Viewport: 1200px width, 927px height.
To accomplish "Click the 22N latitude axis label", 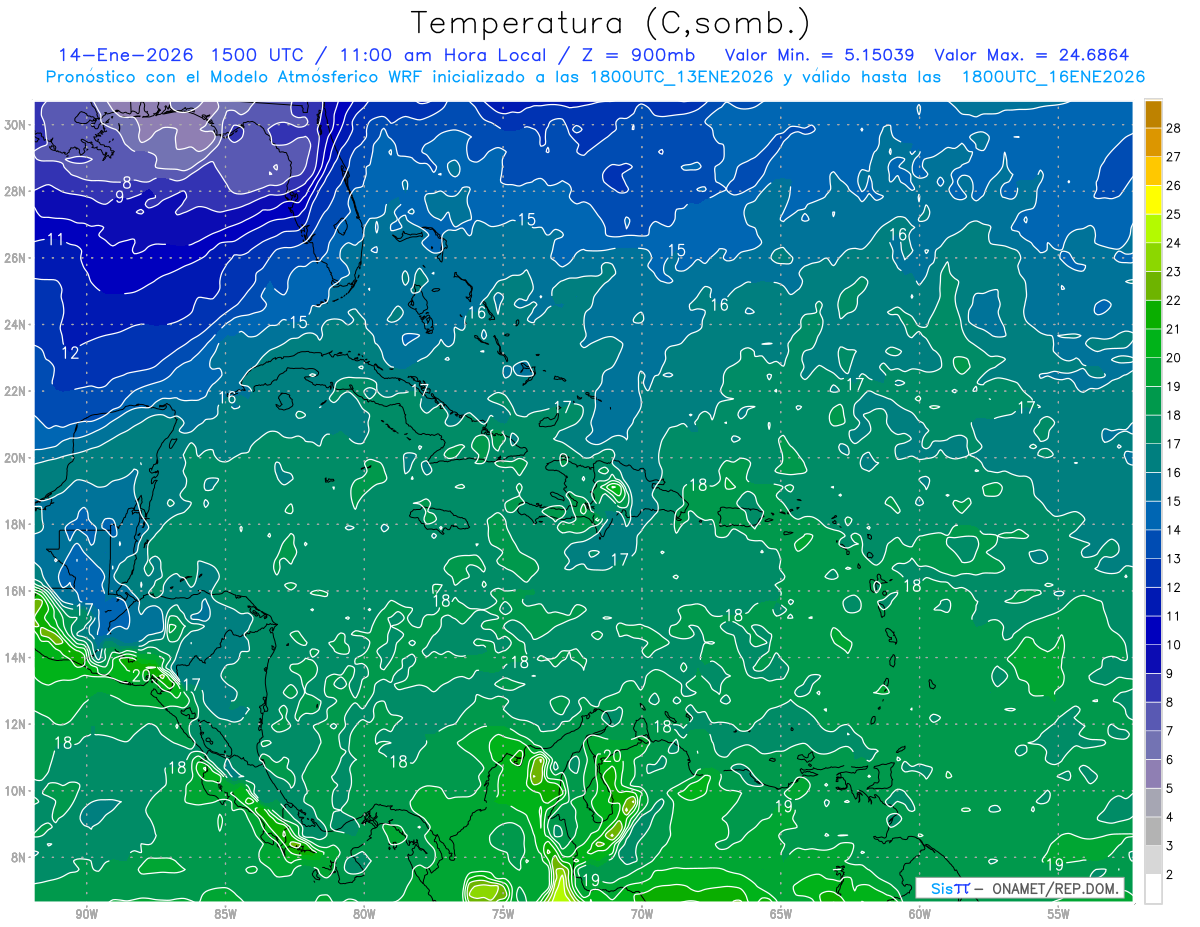I will coord(15,391).
